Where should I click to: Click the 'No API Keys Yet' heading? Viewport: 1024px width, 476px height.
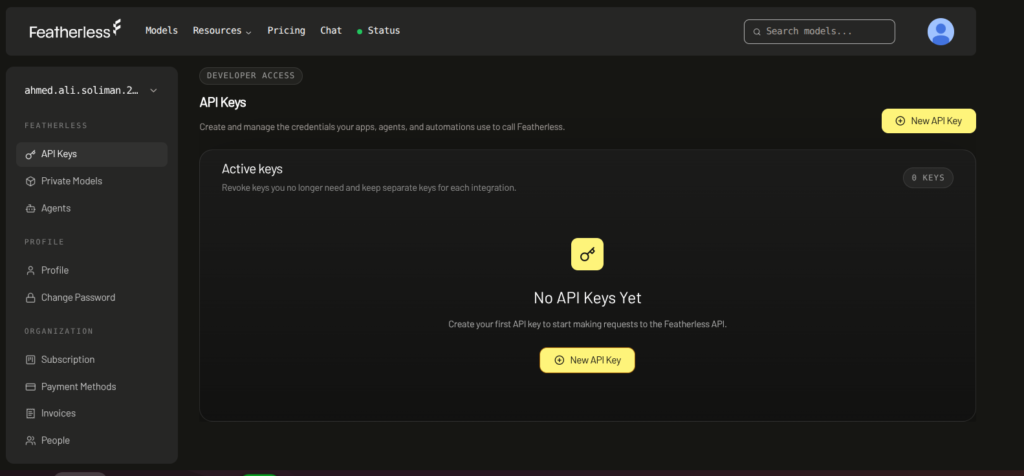pos(587,298)
